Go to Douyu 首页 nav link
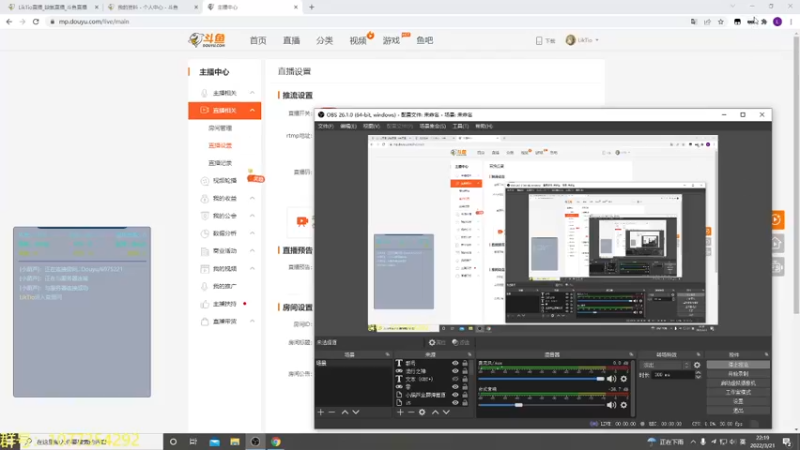The image size is (800, 450). click(258, 40)
